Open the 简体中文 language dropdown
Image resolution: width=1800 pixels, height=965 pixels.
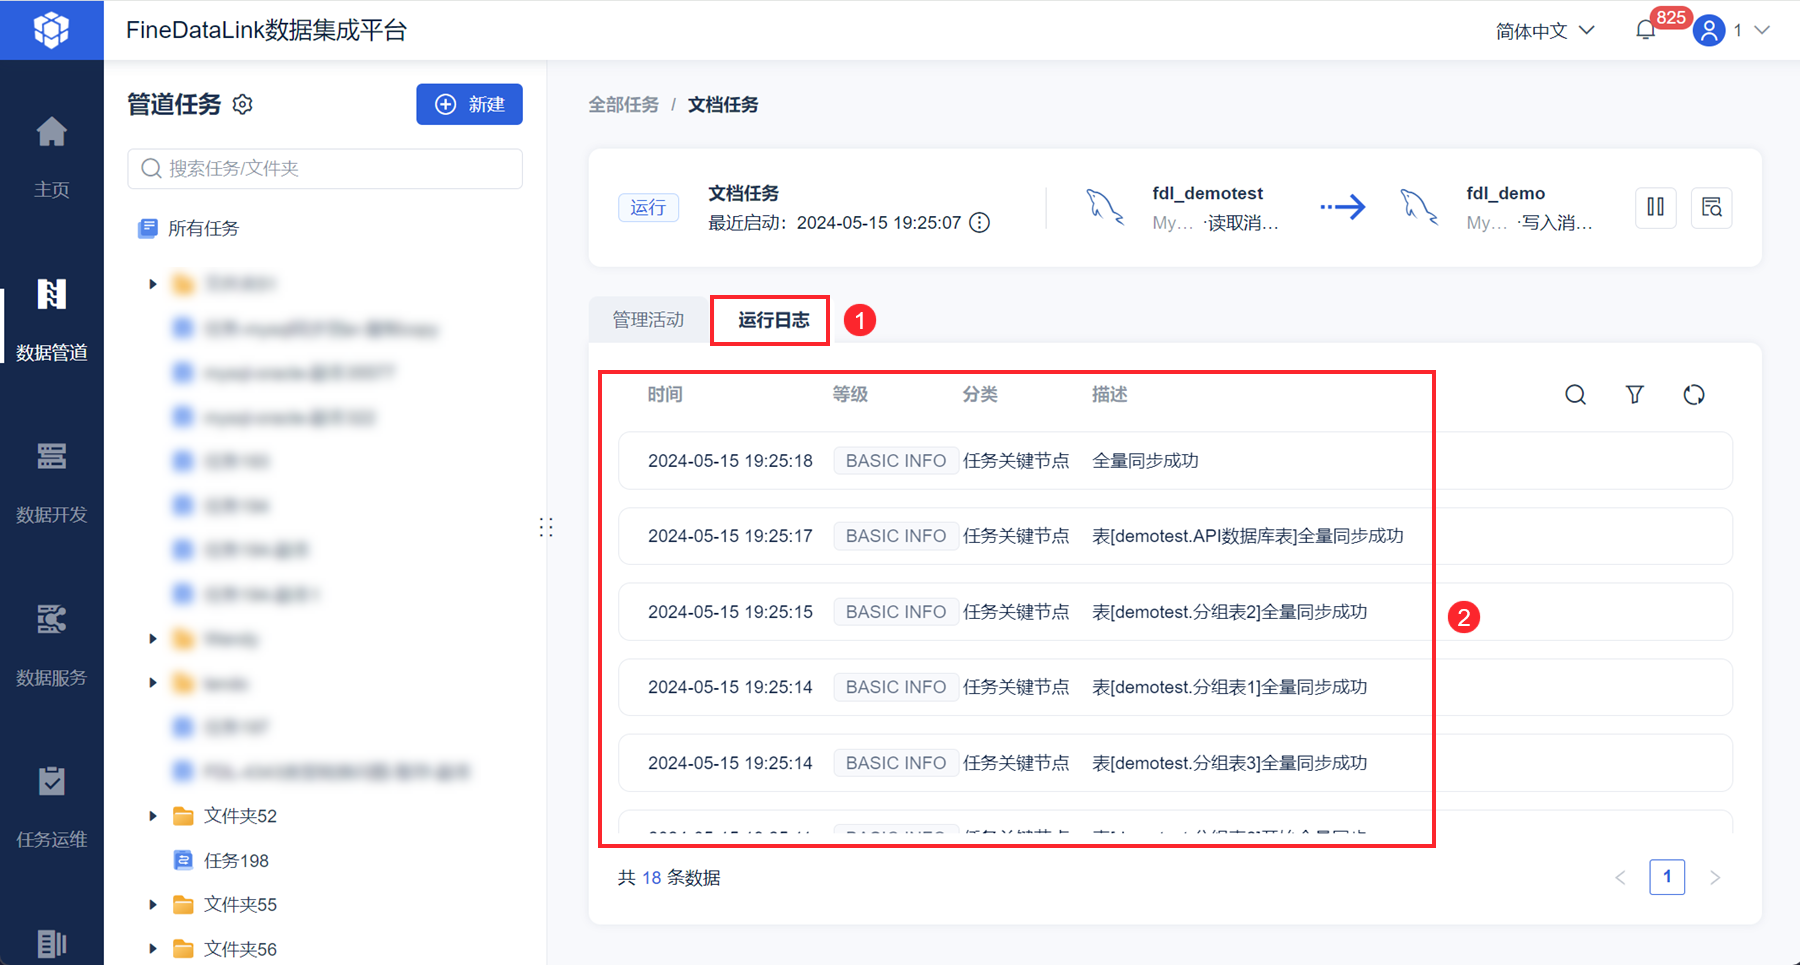coord(1545,31)
